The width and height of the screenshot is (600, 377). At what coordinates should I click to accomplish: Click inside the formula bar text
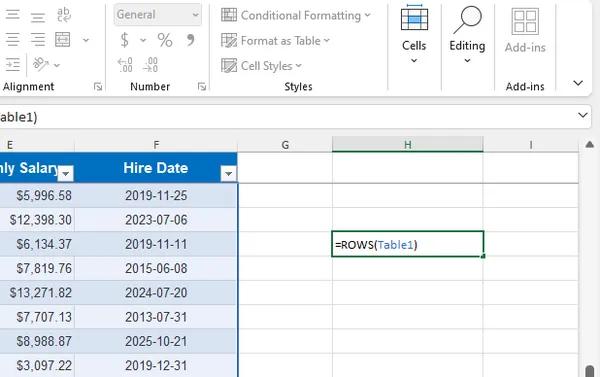tap(18, 117)
